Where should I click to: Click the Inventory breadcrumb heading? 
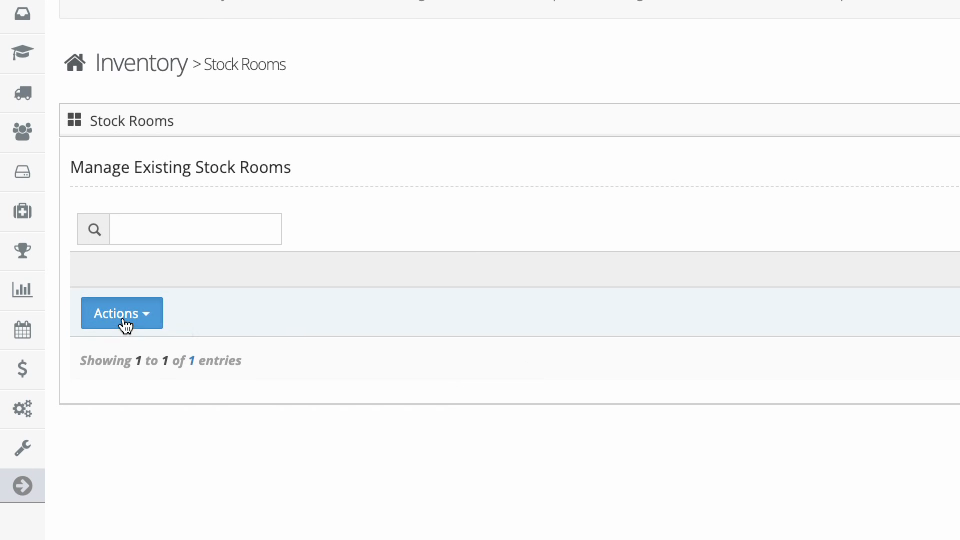click(x=141, y=63)
